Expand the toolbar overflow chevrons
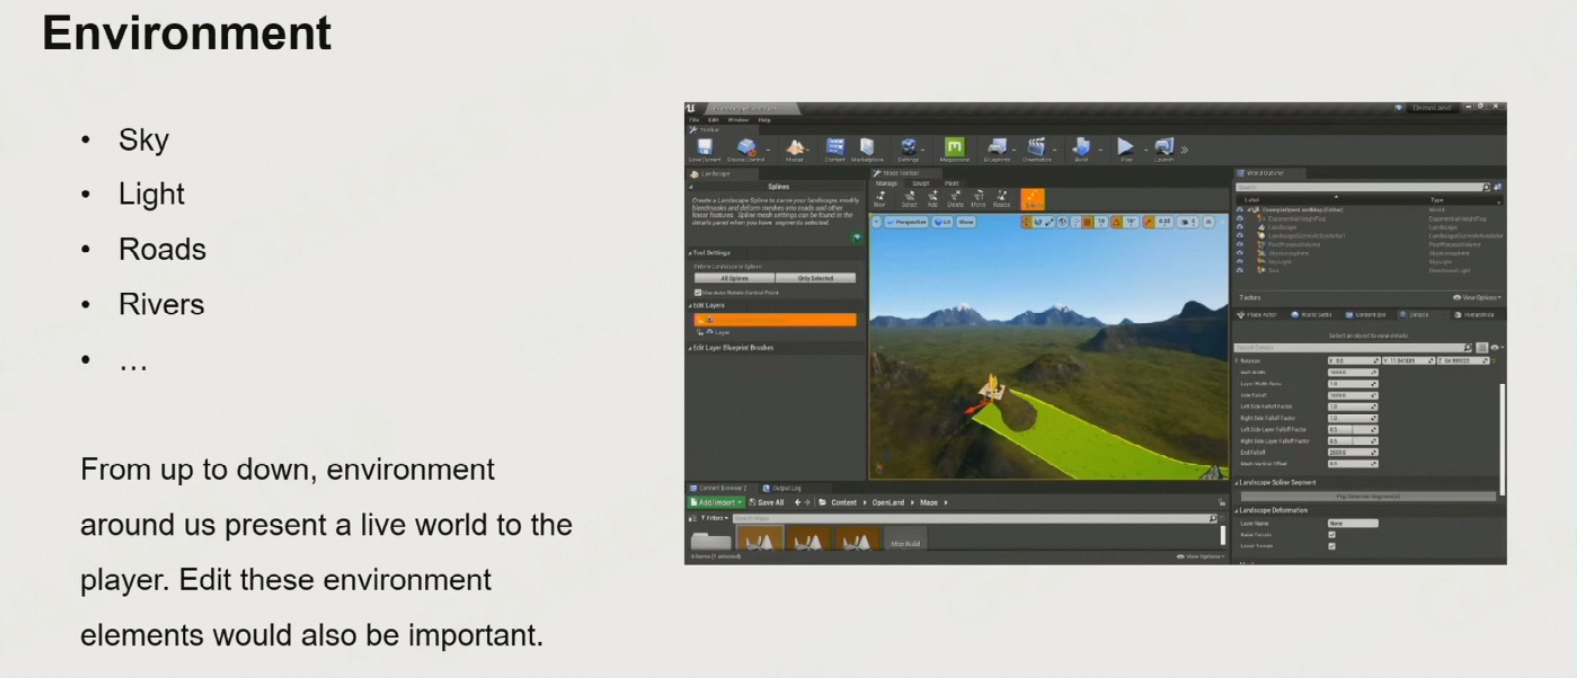This screenshot has width=1577, height=678. tap(1185, 149)
